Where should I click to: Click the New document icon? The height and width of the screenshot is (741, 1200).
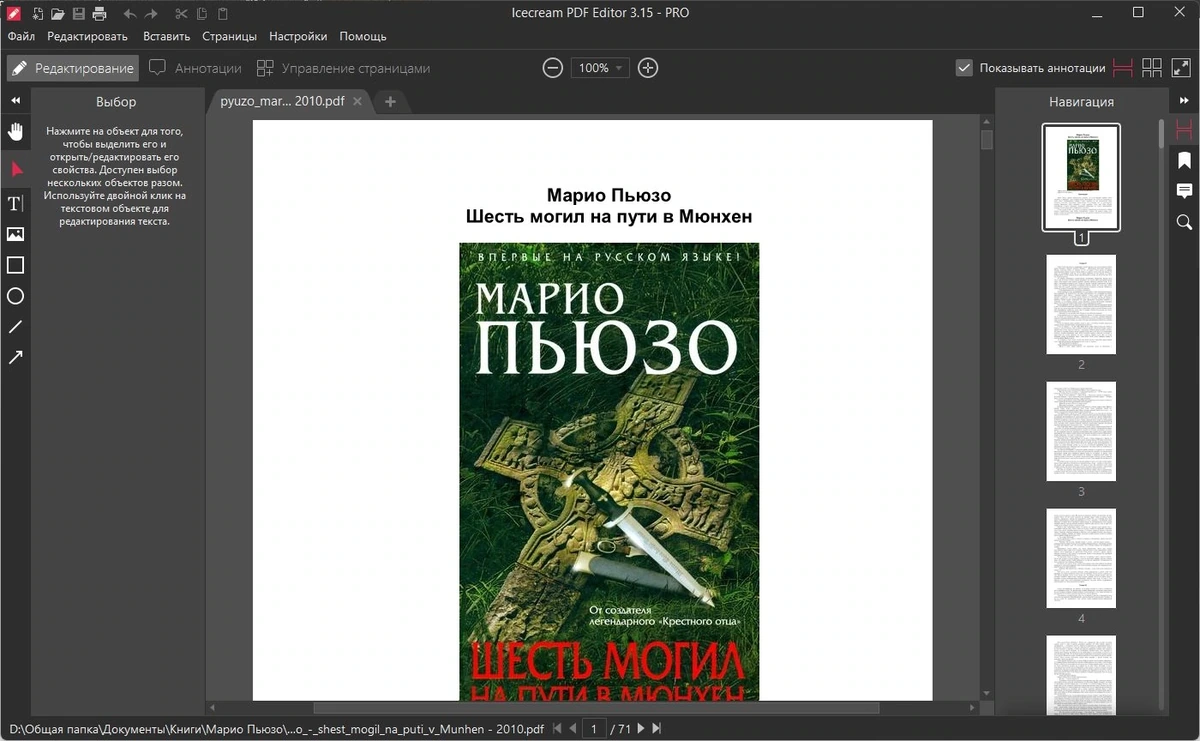[38, 13]
